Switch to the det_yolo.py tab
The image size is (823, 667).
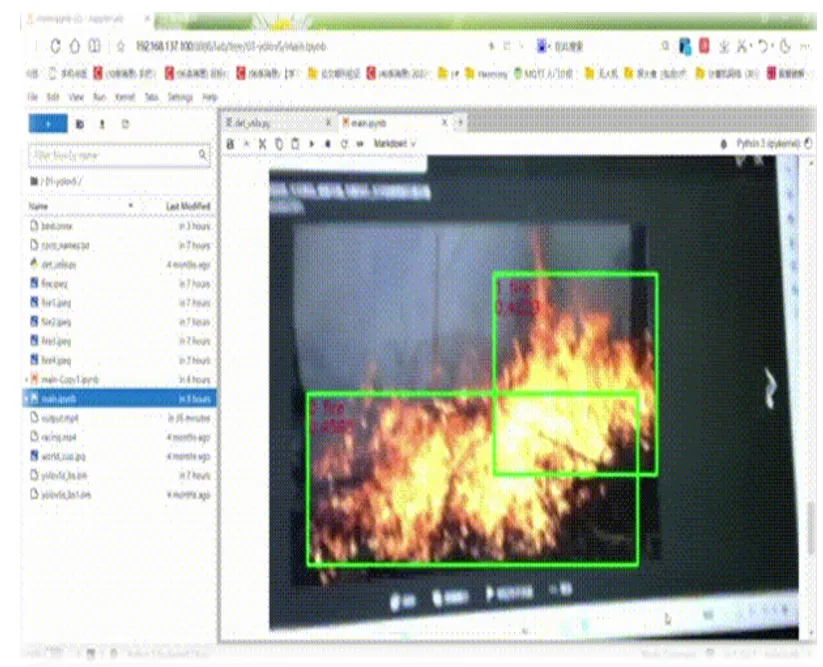(255, 122)
